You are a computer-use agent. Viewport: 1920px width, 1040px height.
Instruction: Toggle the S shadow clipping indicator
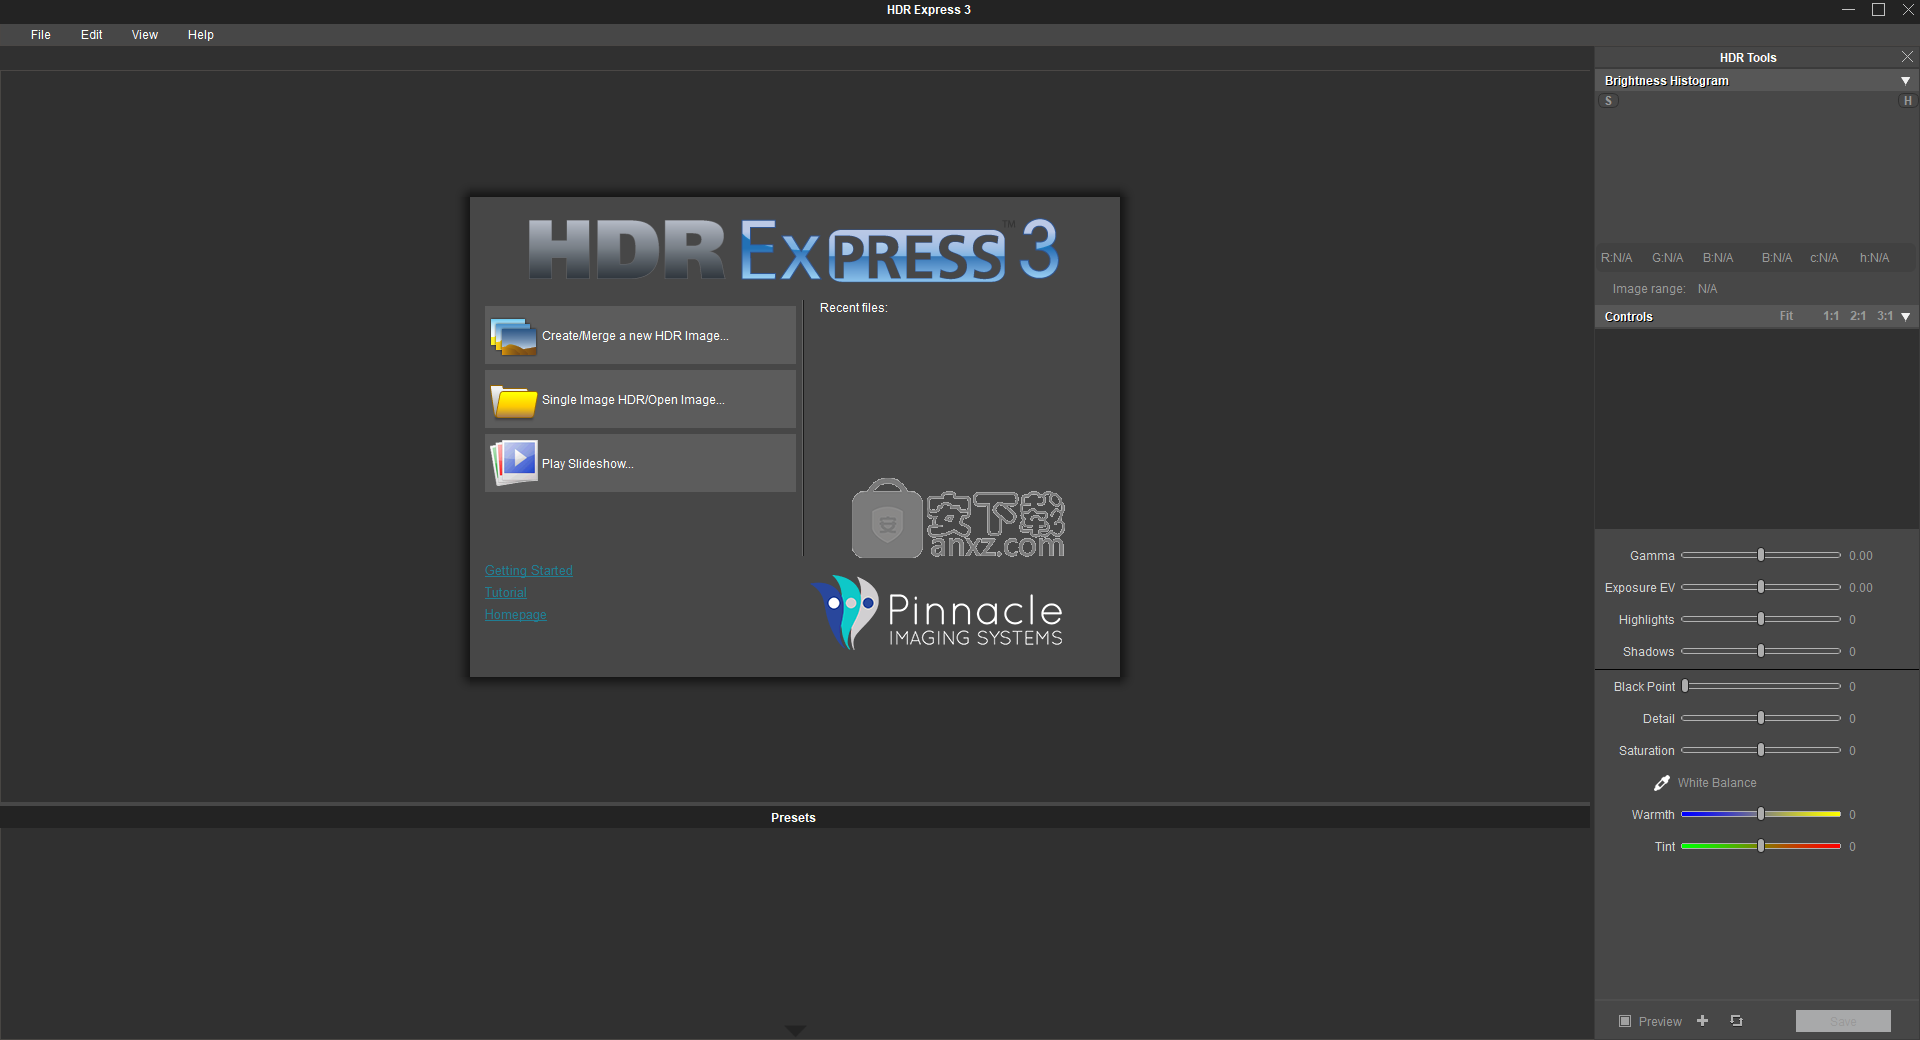pyautogui.click(x=1608, y=101)
